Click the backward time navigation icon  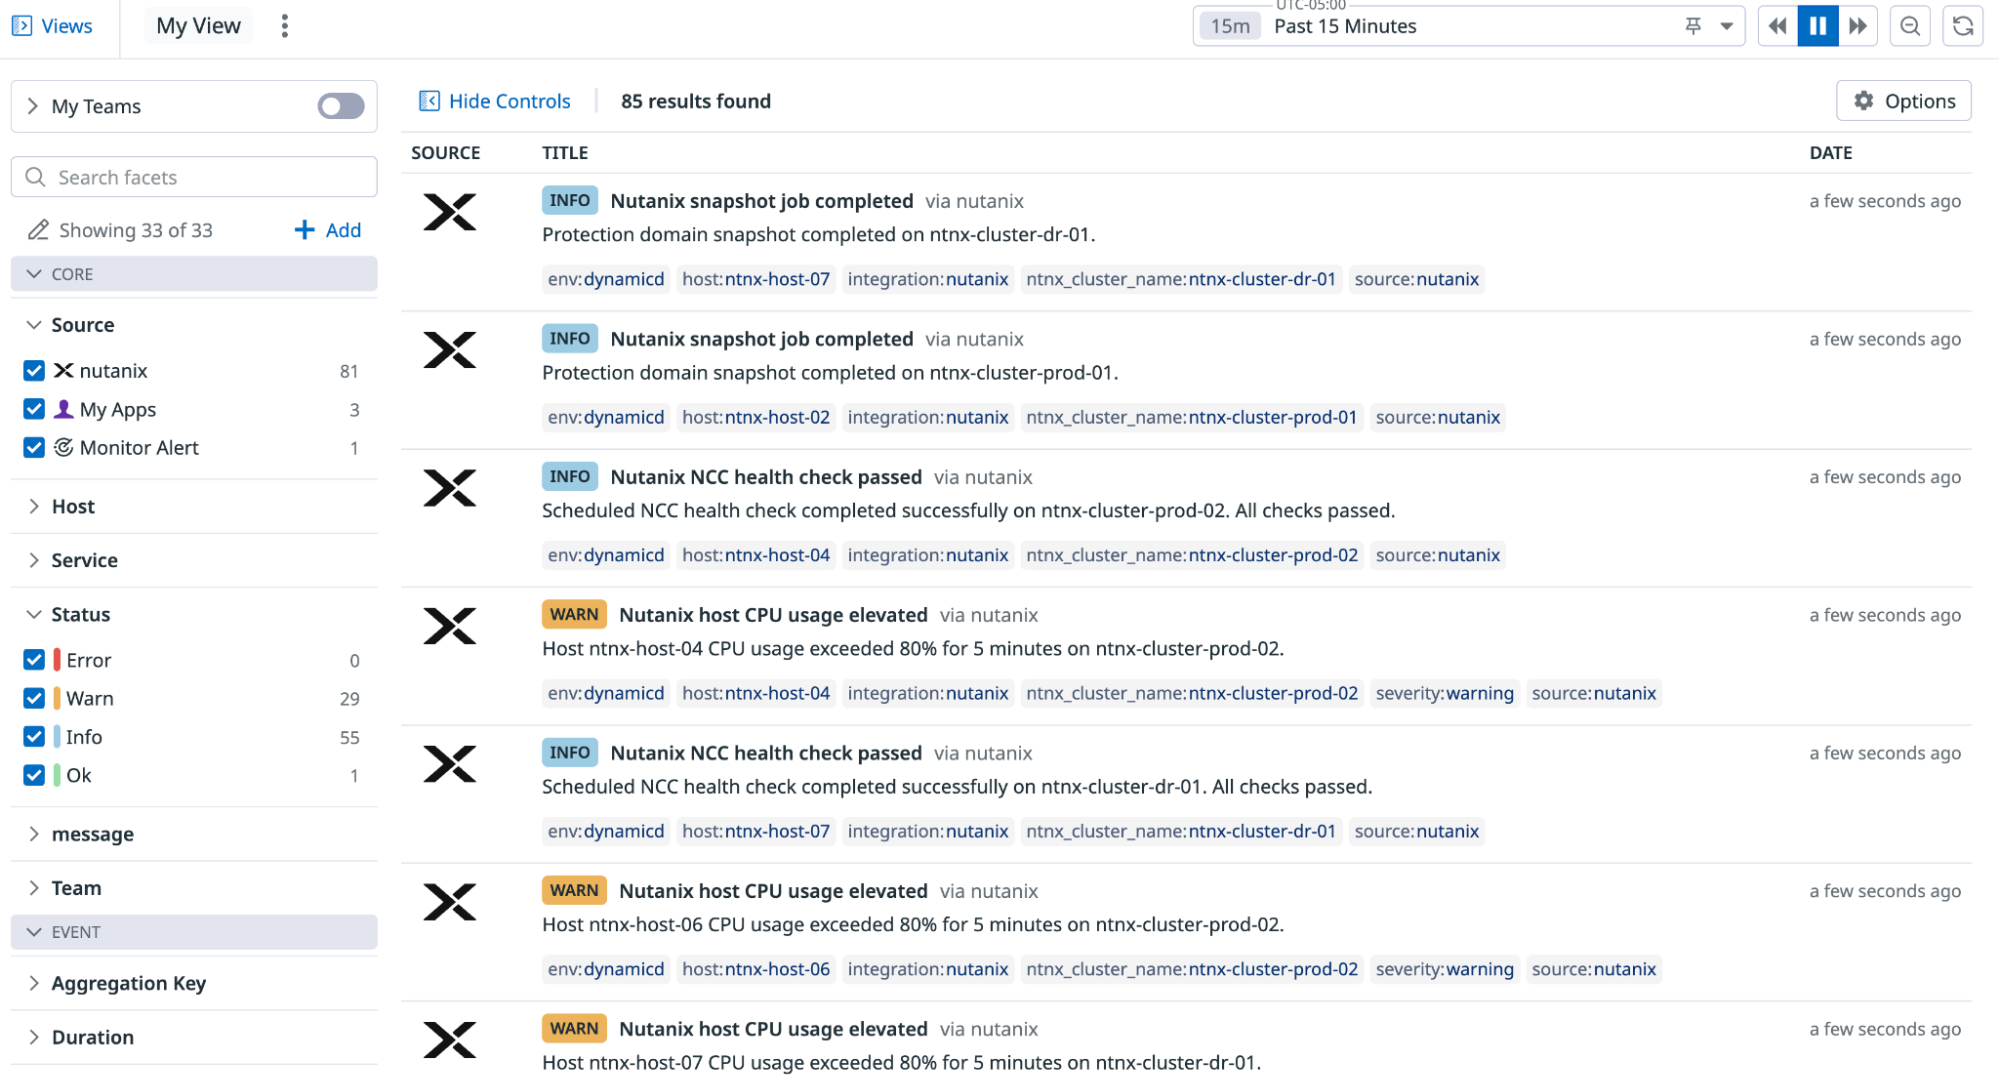[x=1777, y=26]
